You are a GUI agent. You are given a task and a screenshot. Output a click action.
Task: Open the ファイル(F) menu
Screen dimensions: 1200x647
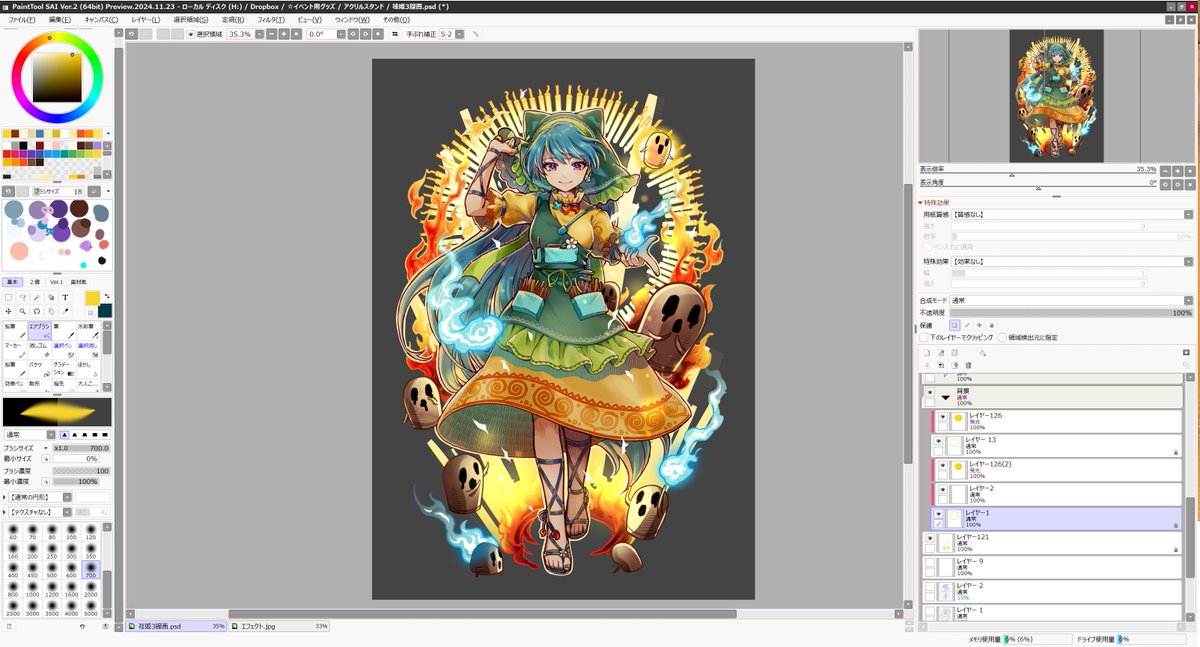[21, 19]
